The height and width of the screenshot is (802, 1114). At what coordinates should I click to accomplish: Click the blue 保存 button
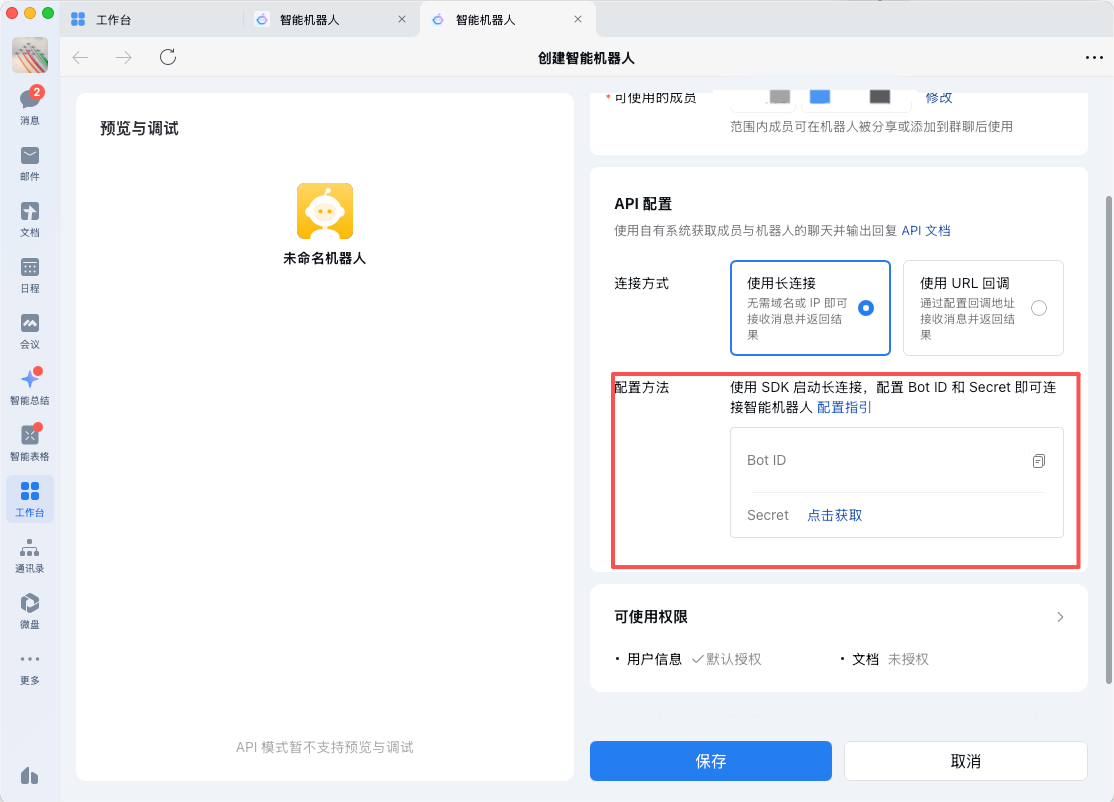[710, 761]
